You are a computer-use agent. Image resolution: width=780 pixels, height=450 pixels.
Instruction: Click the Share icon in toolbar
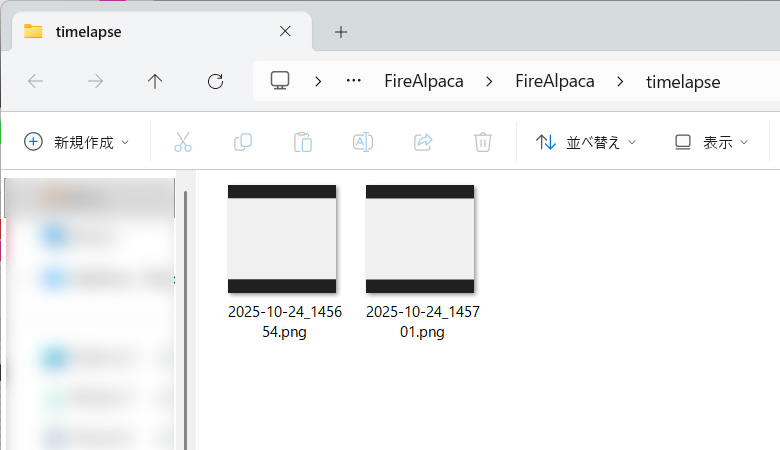422,142
